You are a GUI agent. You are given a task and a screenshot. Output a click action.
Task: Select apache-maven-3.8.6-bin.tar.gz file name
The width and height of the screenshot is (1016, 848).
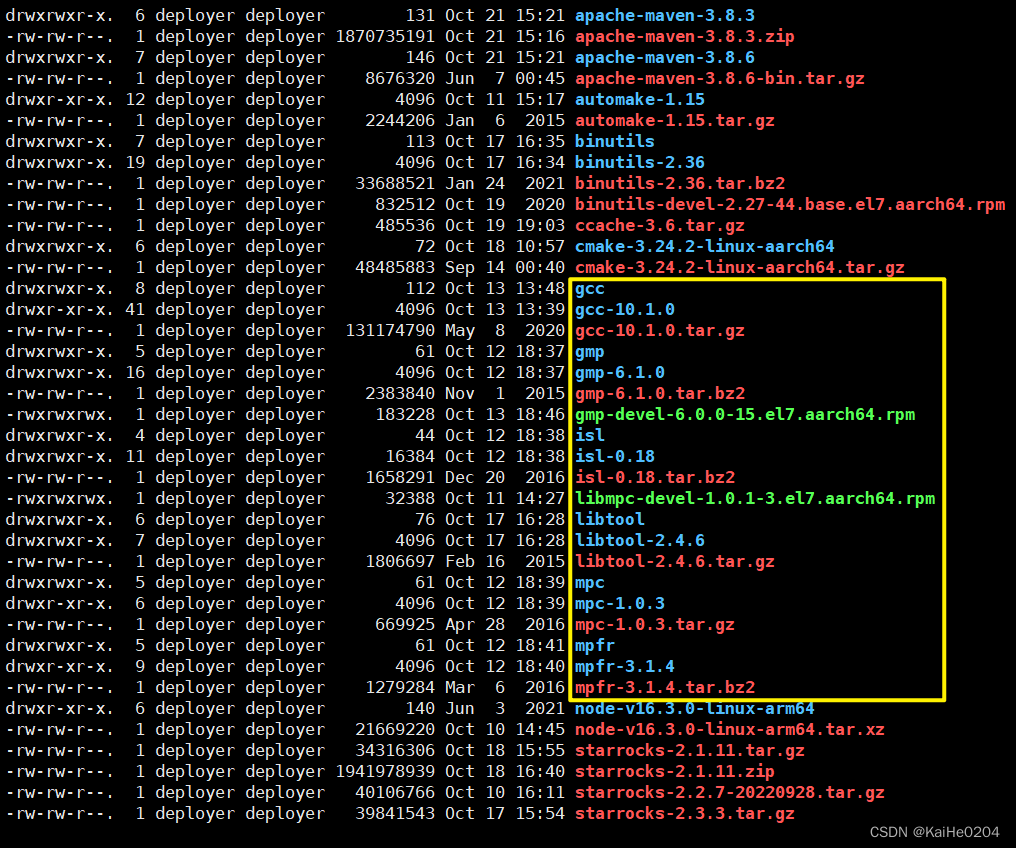pyautogui.click(x=719, y=78)
